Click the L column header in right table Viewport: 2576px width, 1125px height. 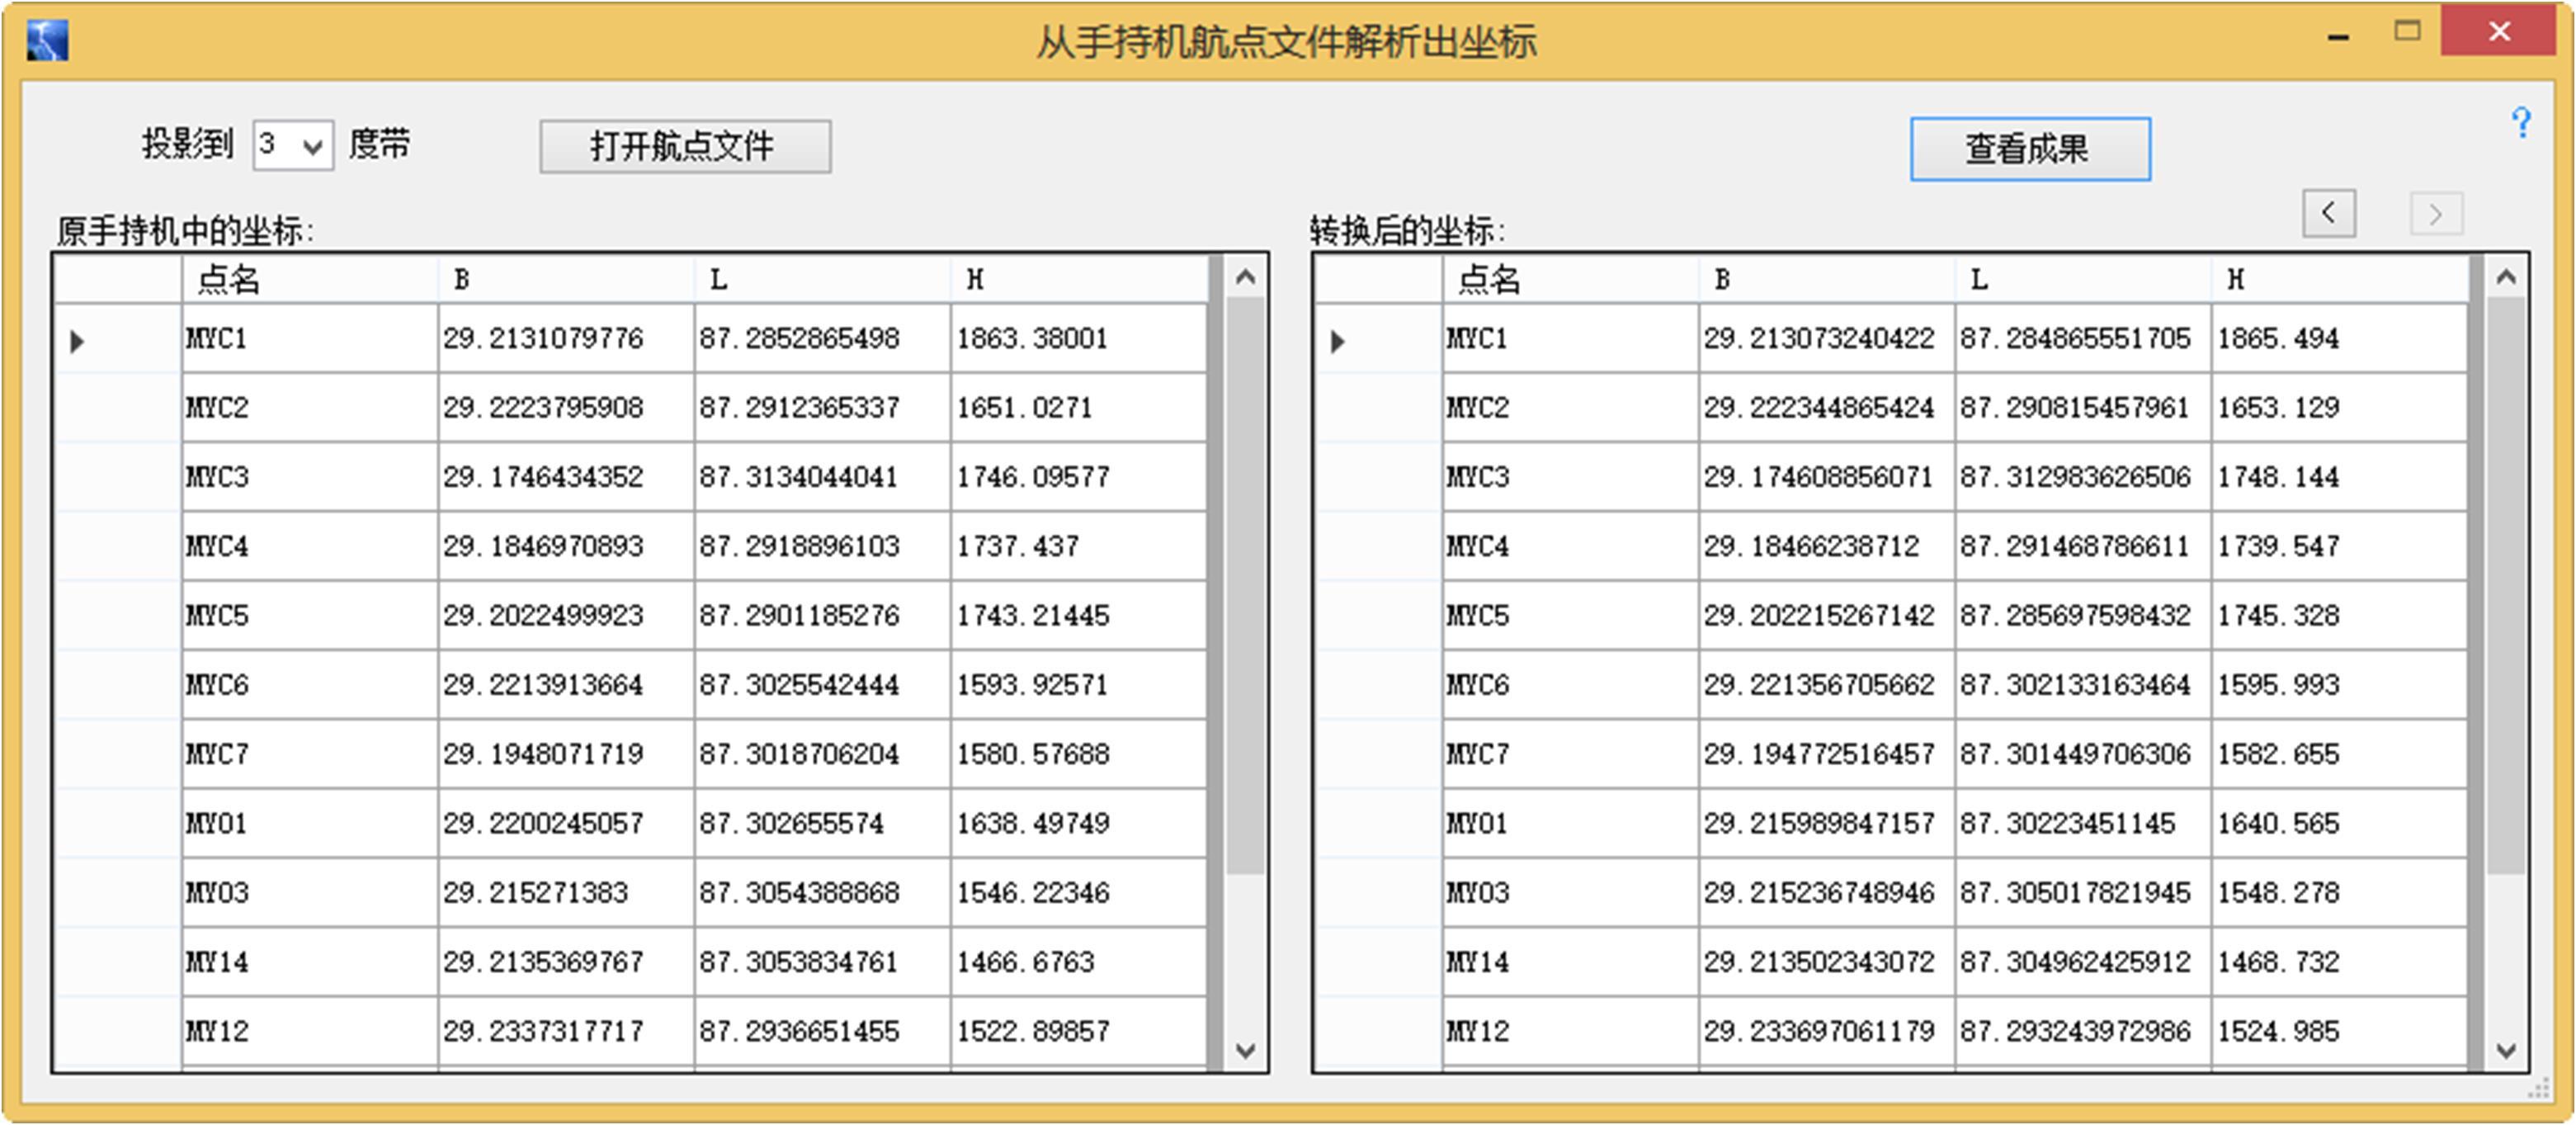[x=2083, y=279]
